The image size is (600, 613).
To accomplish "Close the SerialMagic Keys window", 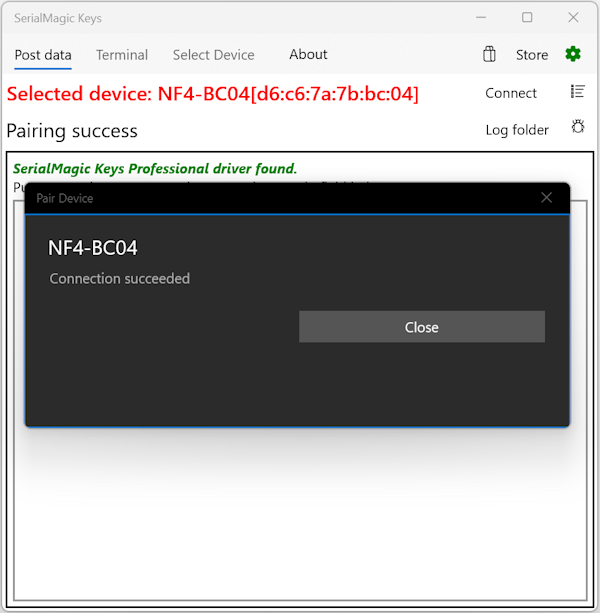I will 573,18.
